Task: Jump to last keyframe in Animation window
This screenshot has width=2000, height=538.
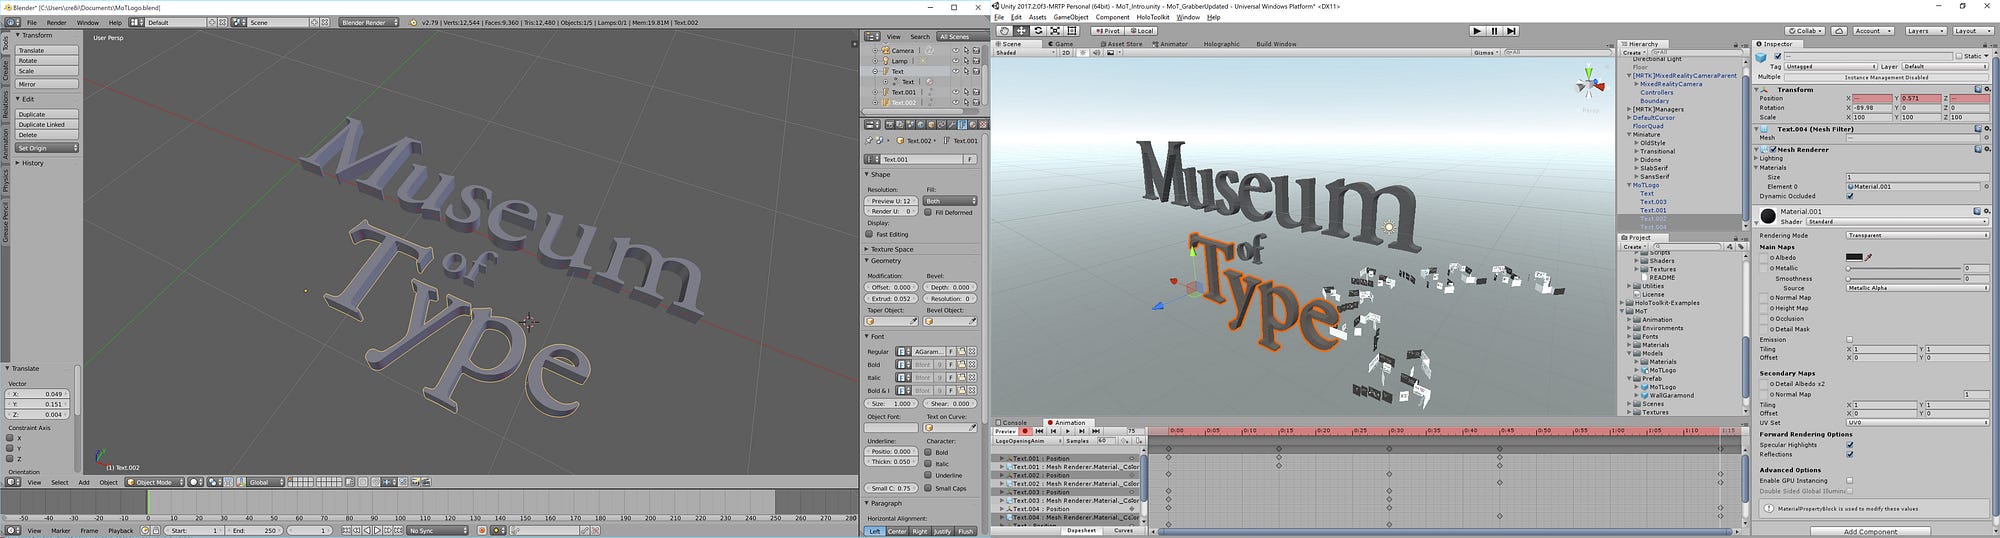Action: (x=1096, y=431)
